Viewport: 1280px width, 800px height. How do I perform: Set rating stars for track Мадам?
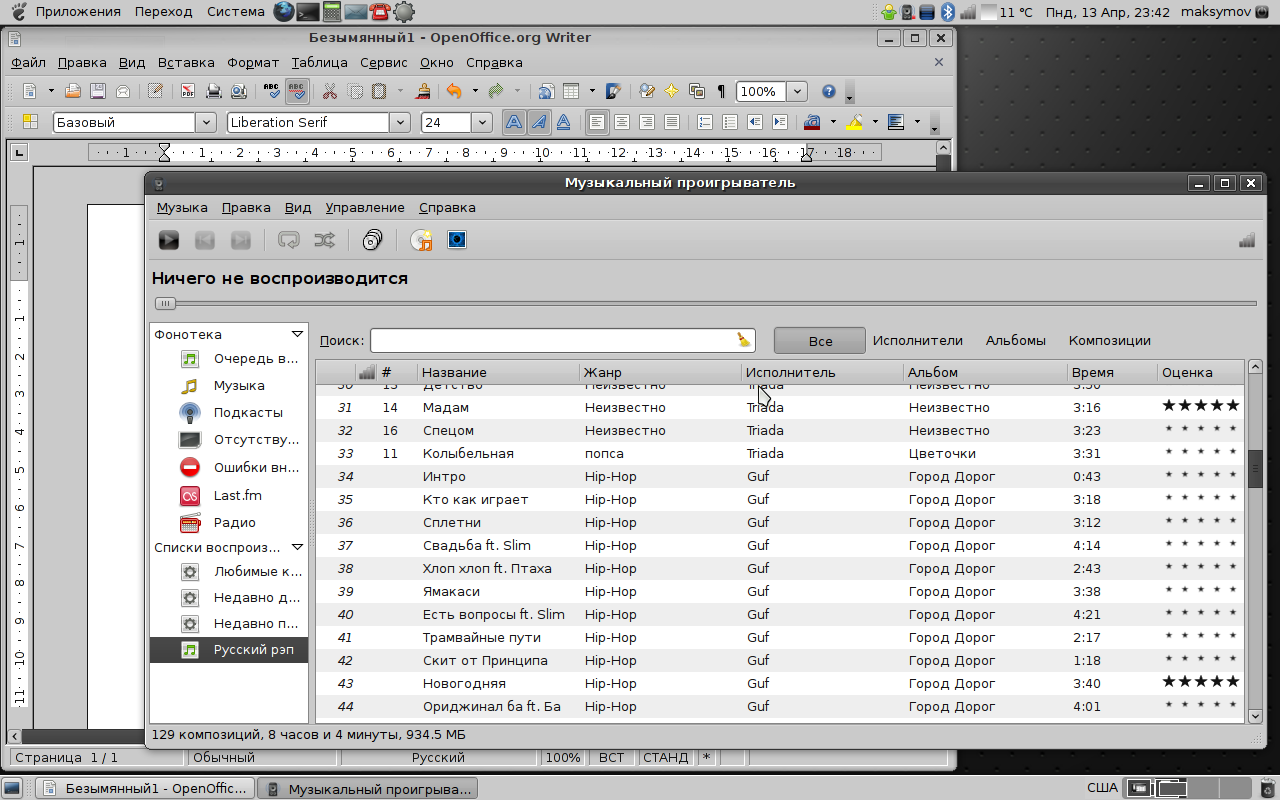pyautogui.click(x=1200, y=406)
